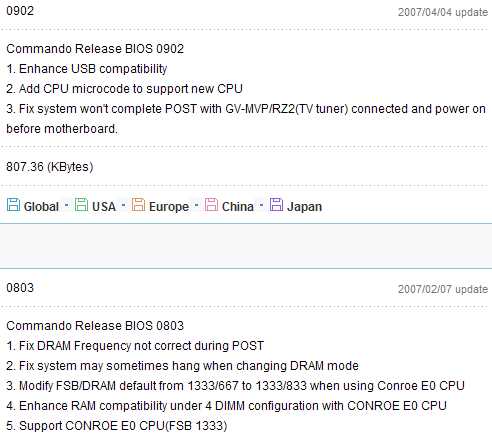
Task: Follow the Japan download link
Action: click(304, 207)
